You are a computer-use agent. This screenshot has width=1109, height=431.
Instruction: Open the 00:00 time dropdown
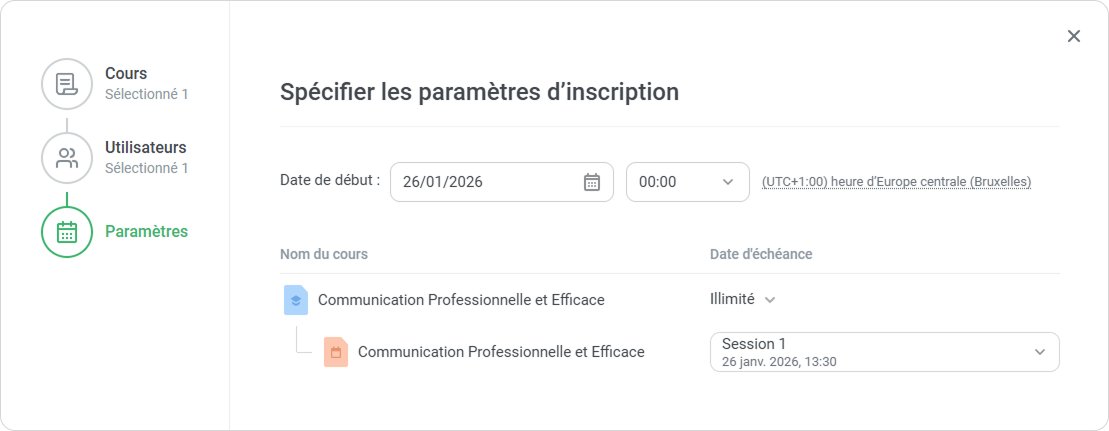click(x=687, y=182)
